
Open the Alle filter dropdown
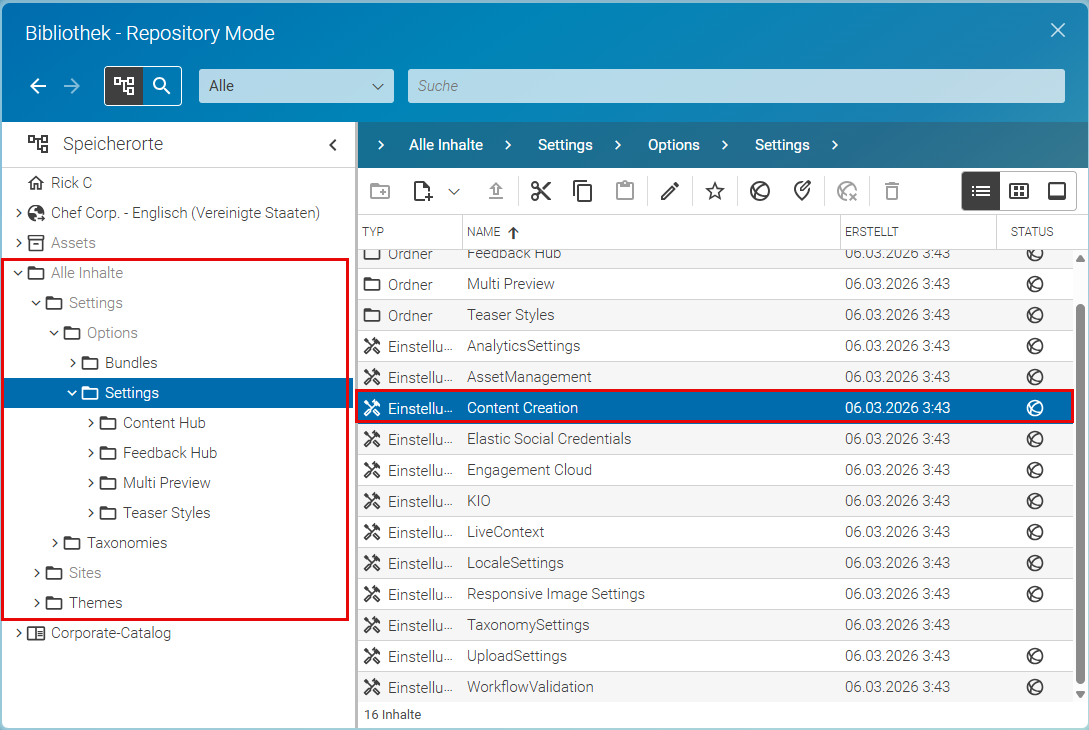tap(297, 86)
